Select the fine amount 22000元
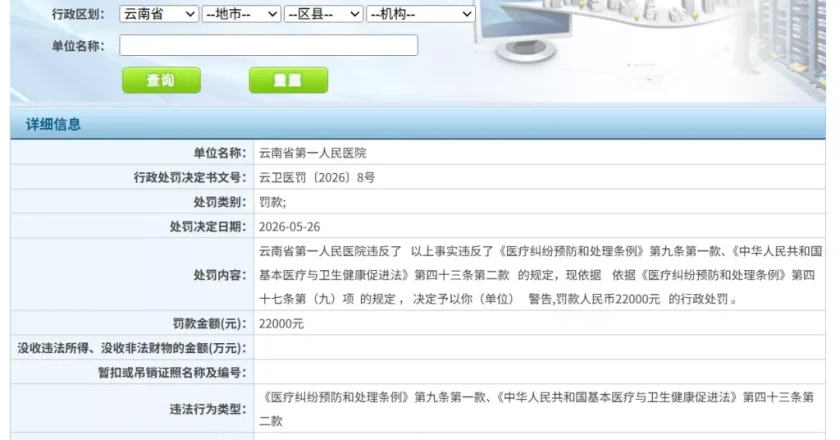 (281, 324)
